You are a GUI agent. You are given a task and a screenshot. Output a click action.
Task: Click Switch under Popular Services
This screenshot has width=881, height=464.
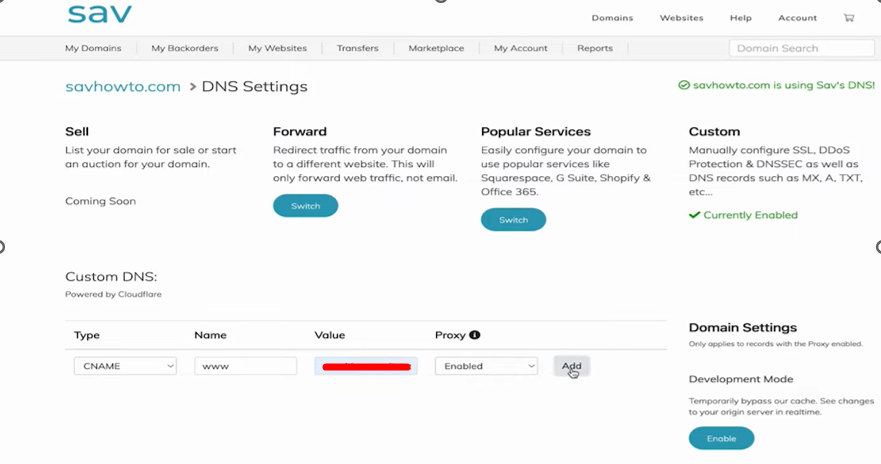click(514, 220)
